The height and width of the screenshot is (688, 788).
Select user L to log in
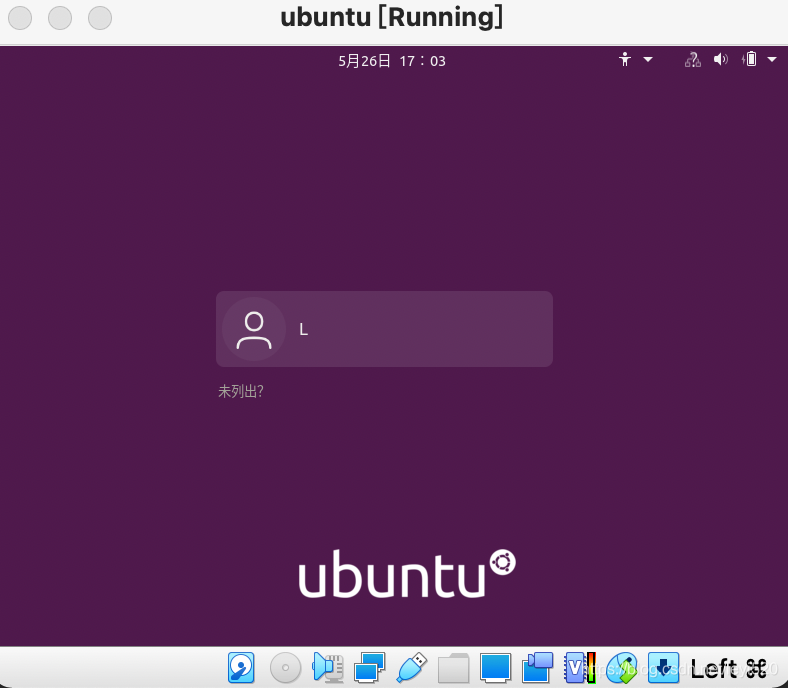(384, 329)
